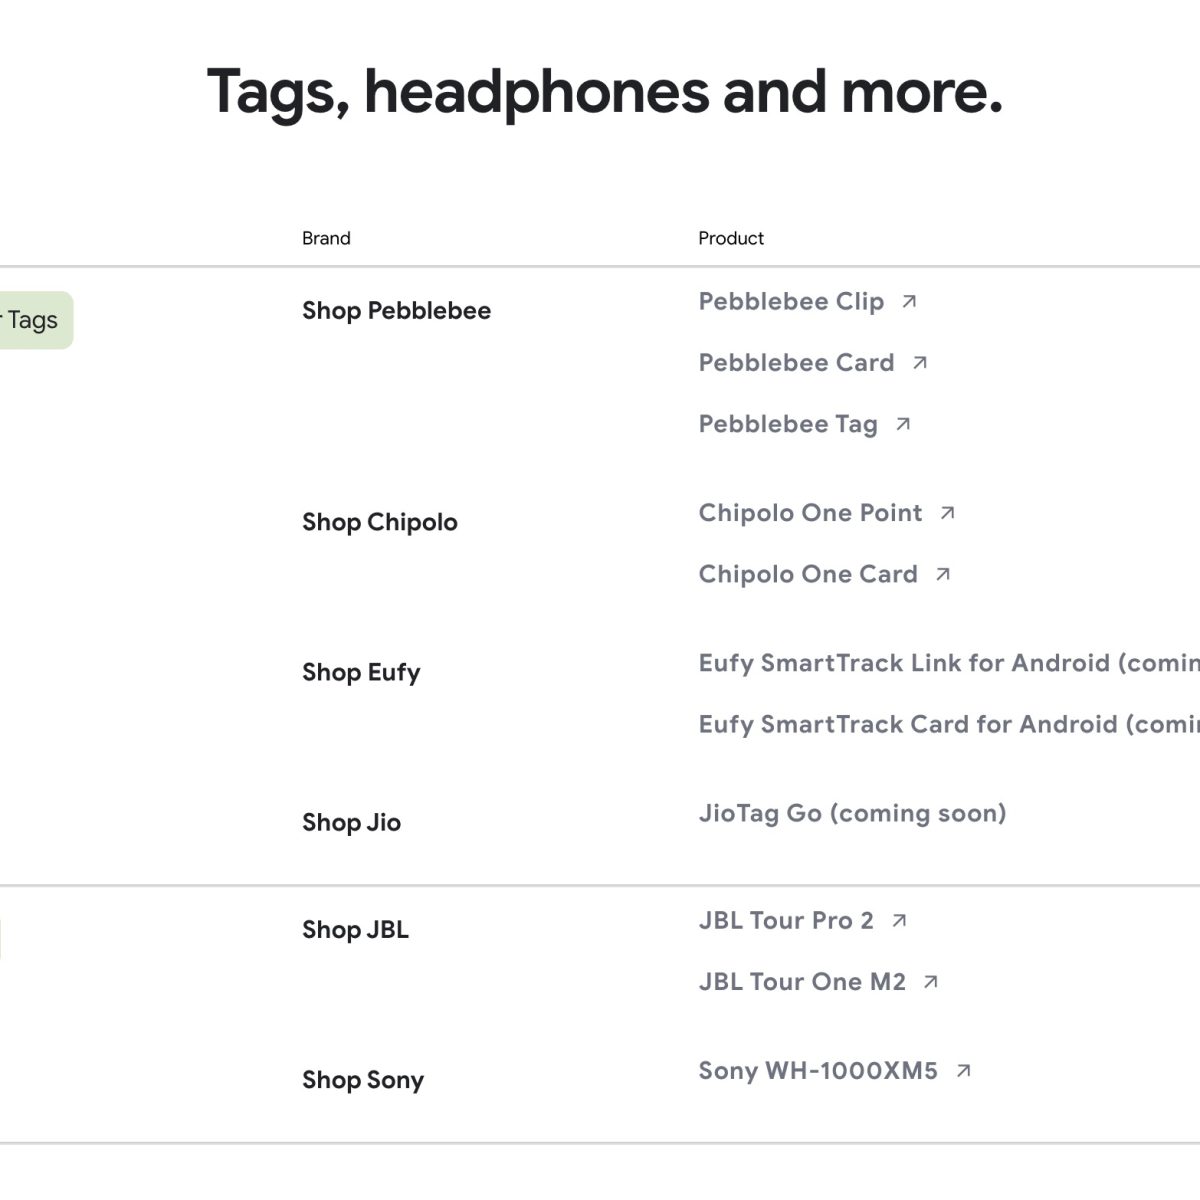The image size is (1200, 1200).
Task: Go to the Shop Jio link
Action: [351, 823]
